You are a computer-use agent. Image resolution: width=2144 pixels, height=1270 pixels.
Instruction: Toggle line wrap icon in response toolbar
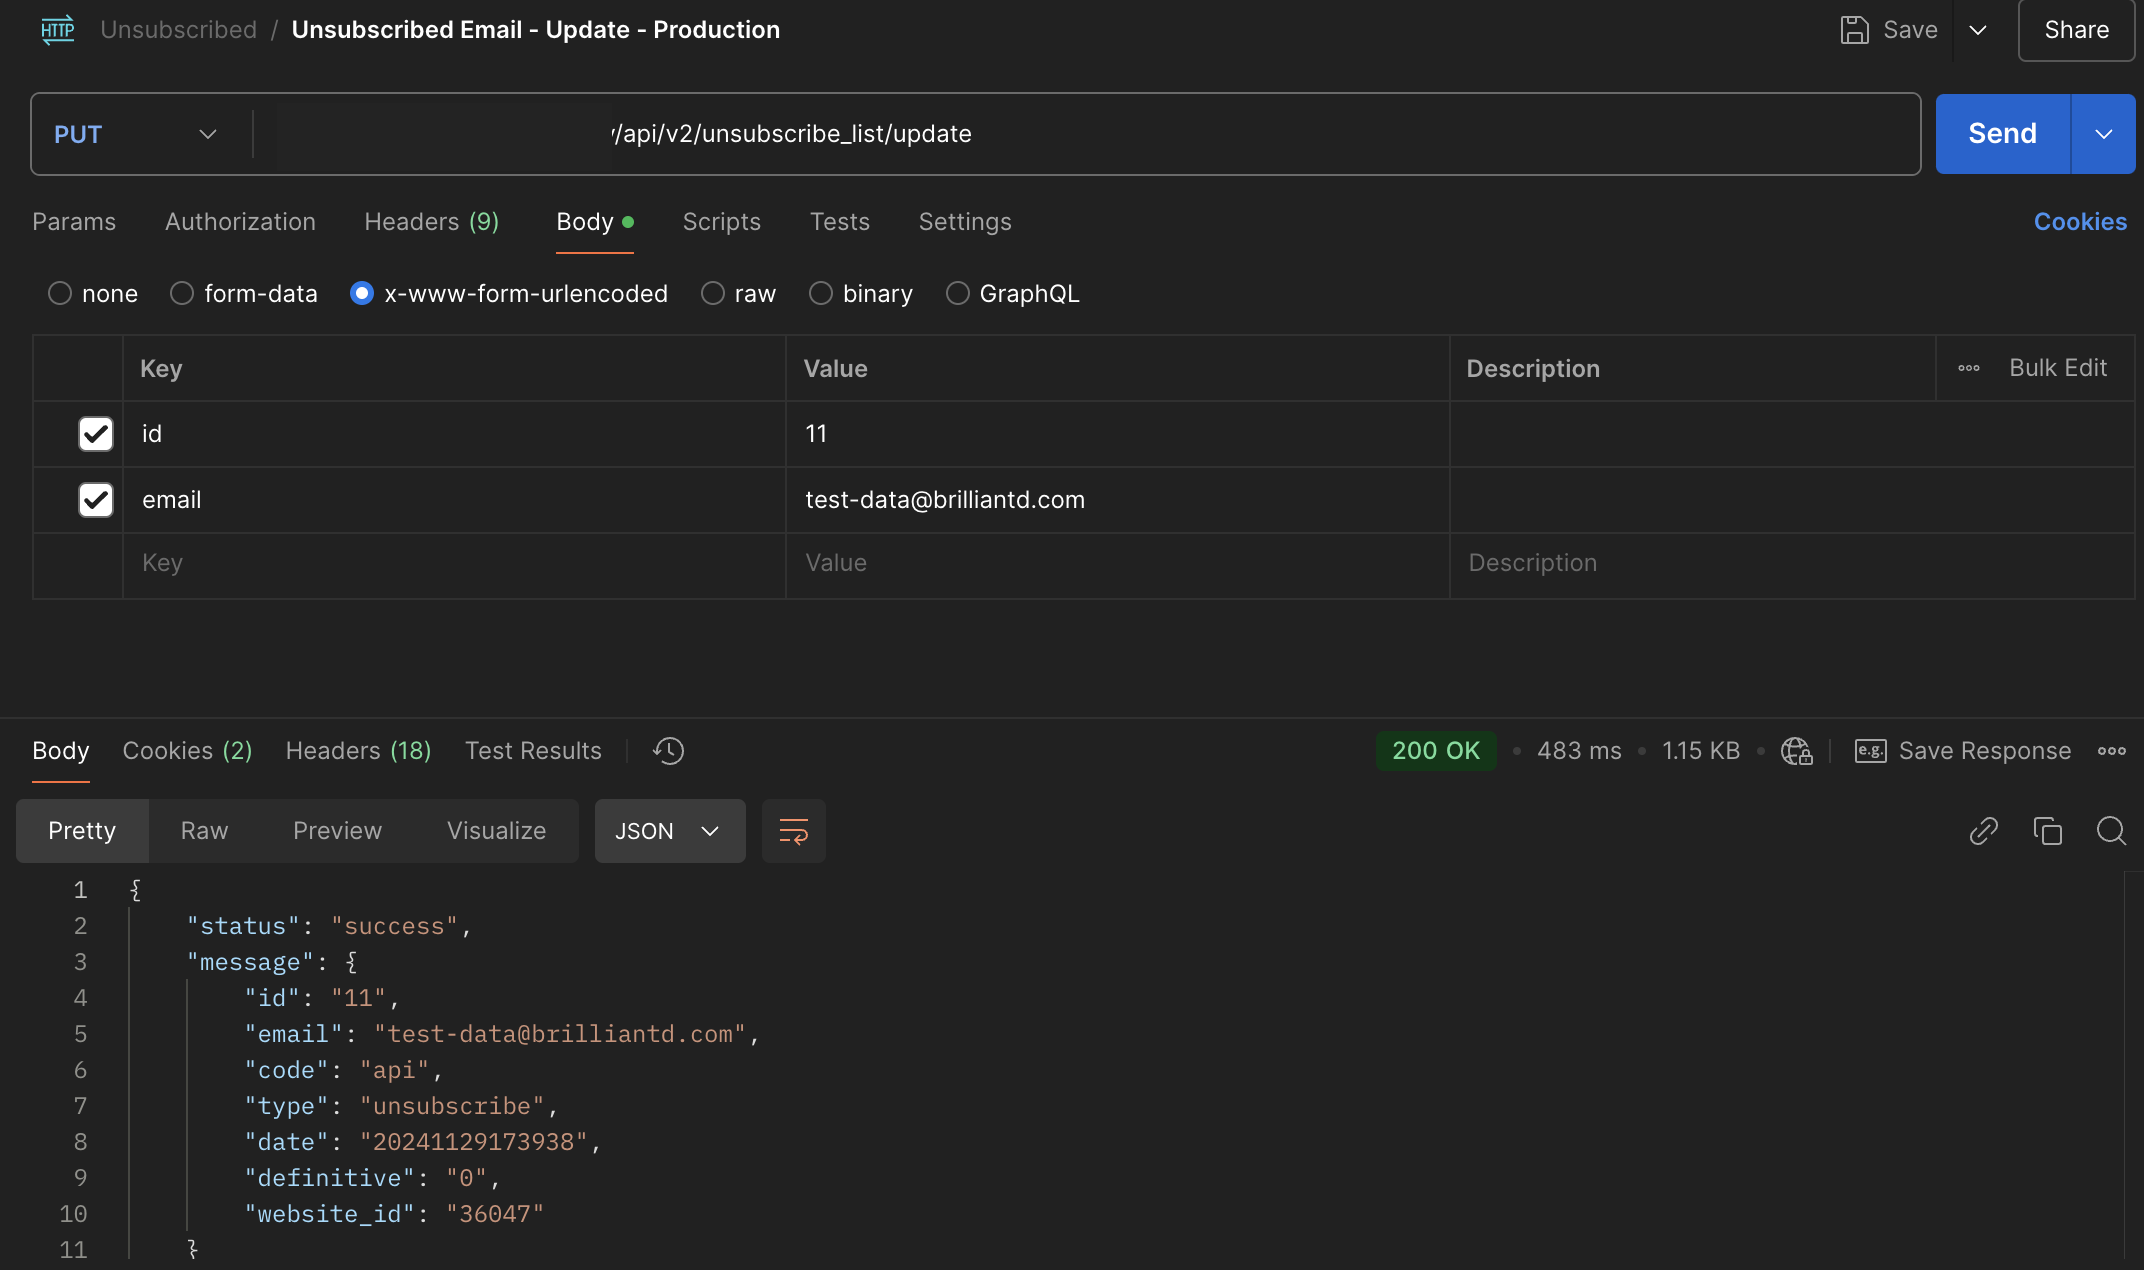click(x=793, y=831)
